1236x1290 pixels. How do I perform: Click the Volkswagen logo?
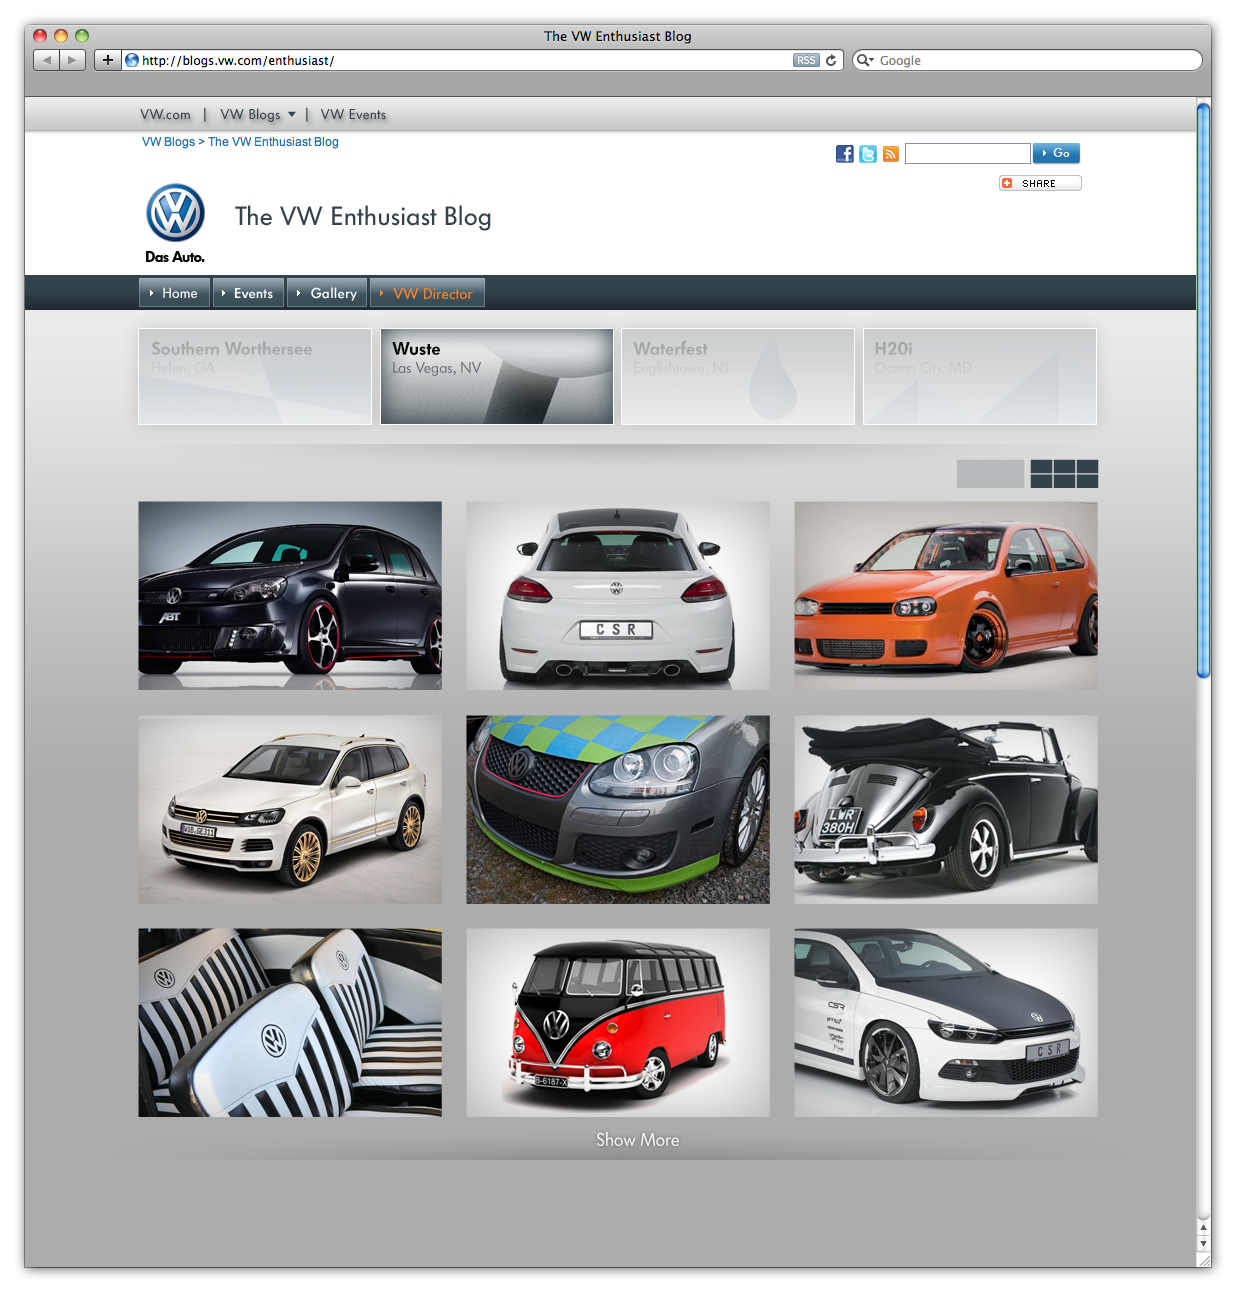pyautogui.click(x=175, y=213)
